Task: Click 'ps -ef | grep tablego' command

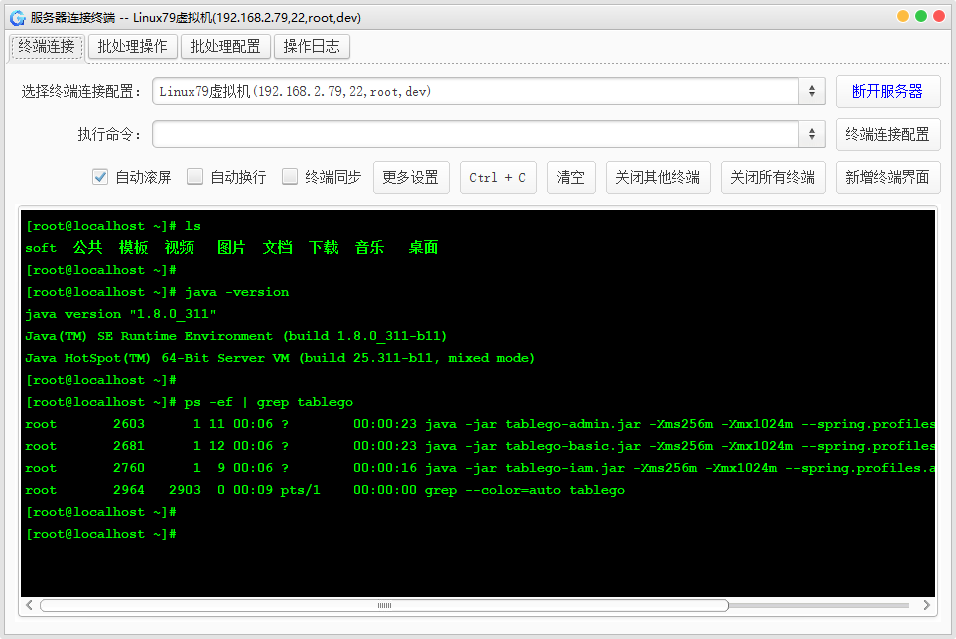Action: (x=269, y=402)
